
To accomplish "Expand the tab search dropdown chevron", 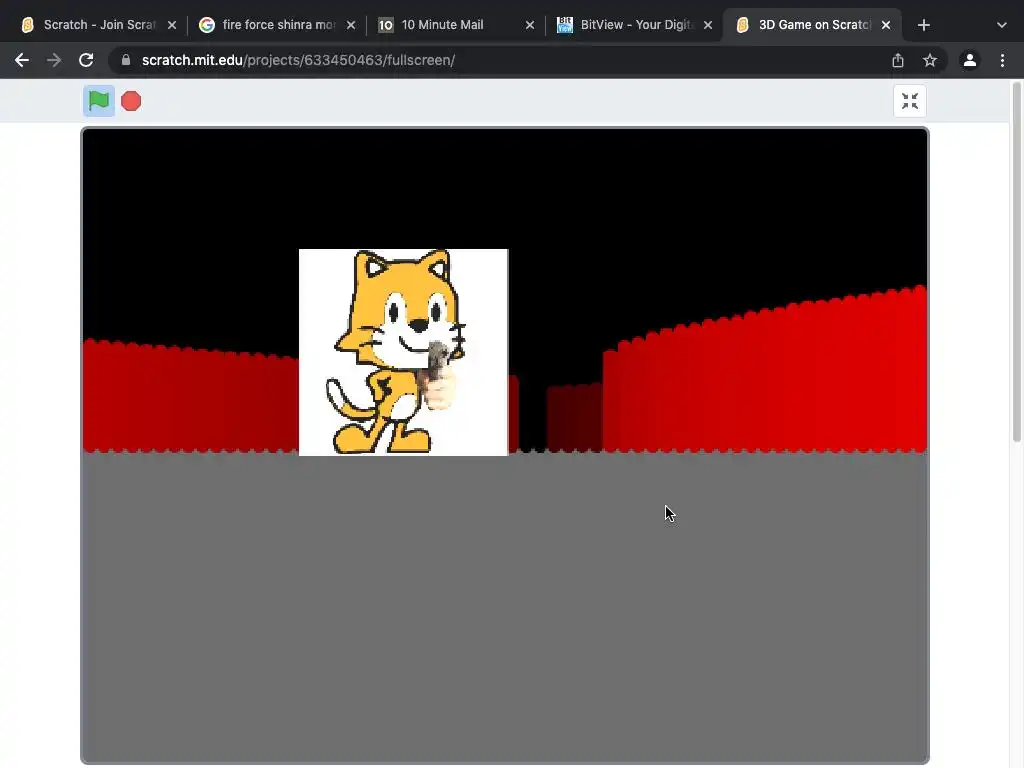I will [1002, 25].
